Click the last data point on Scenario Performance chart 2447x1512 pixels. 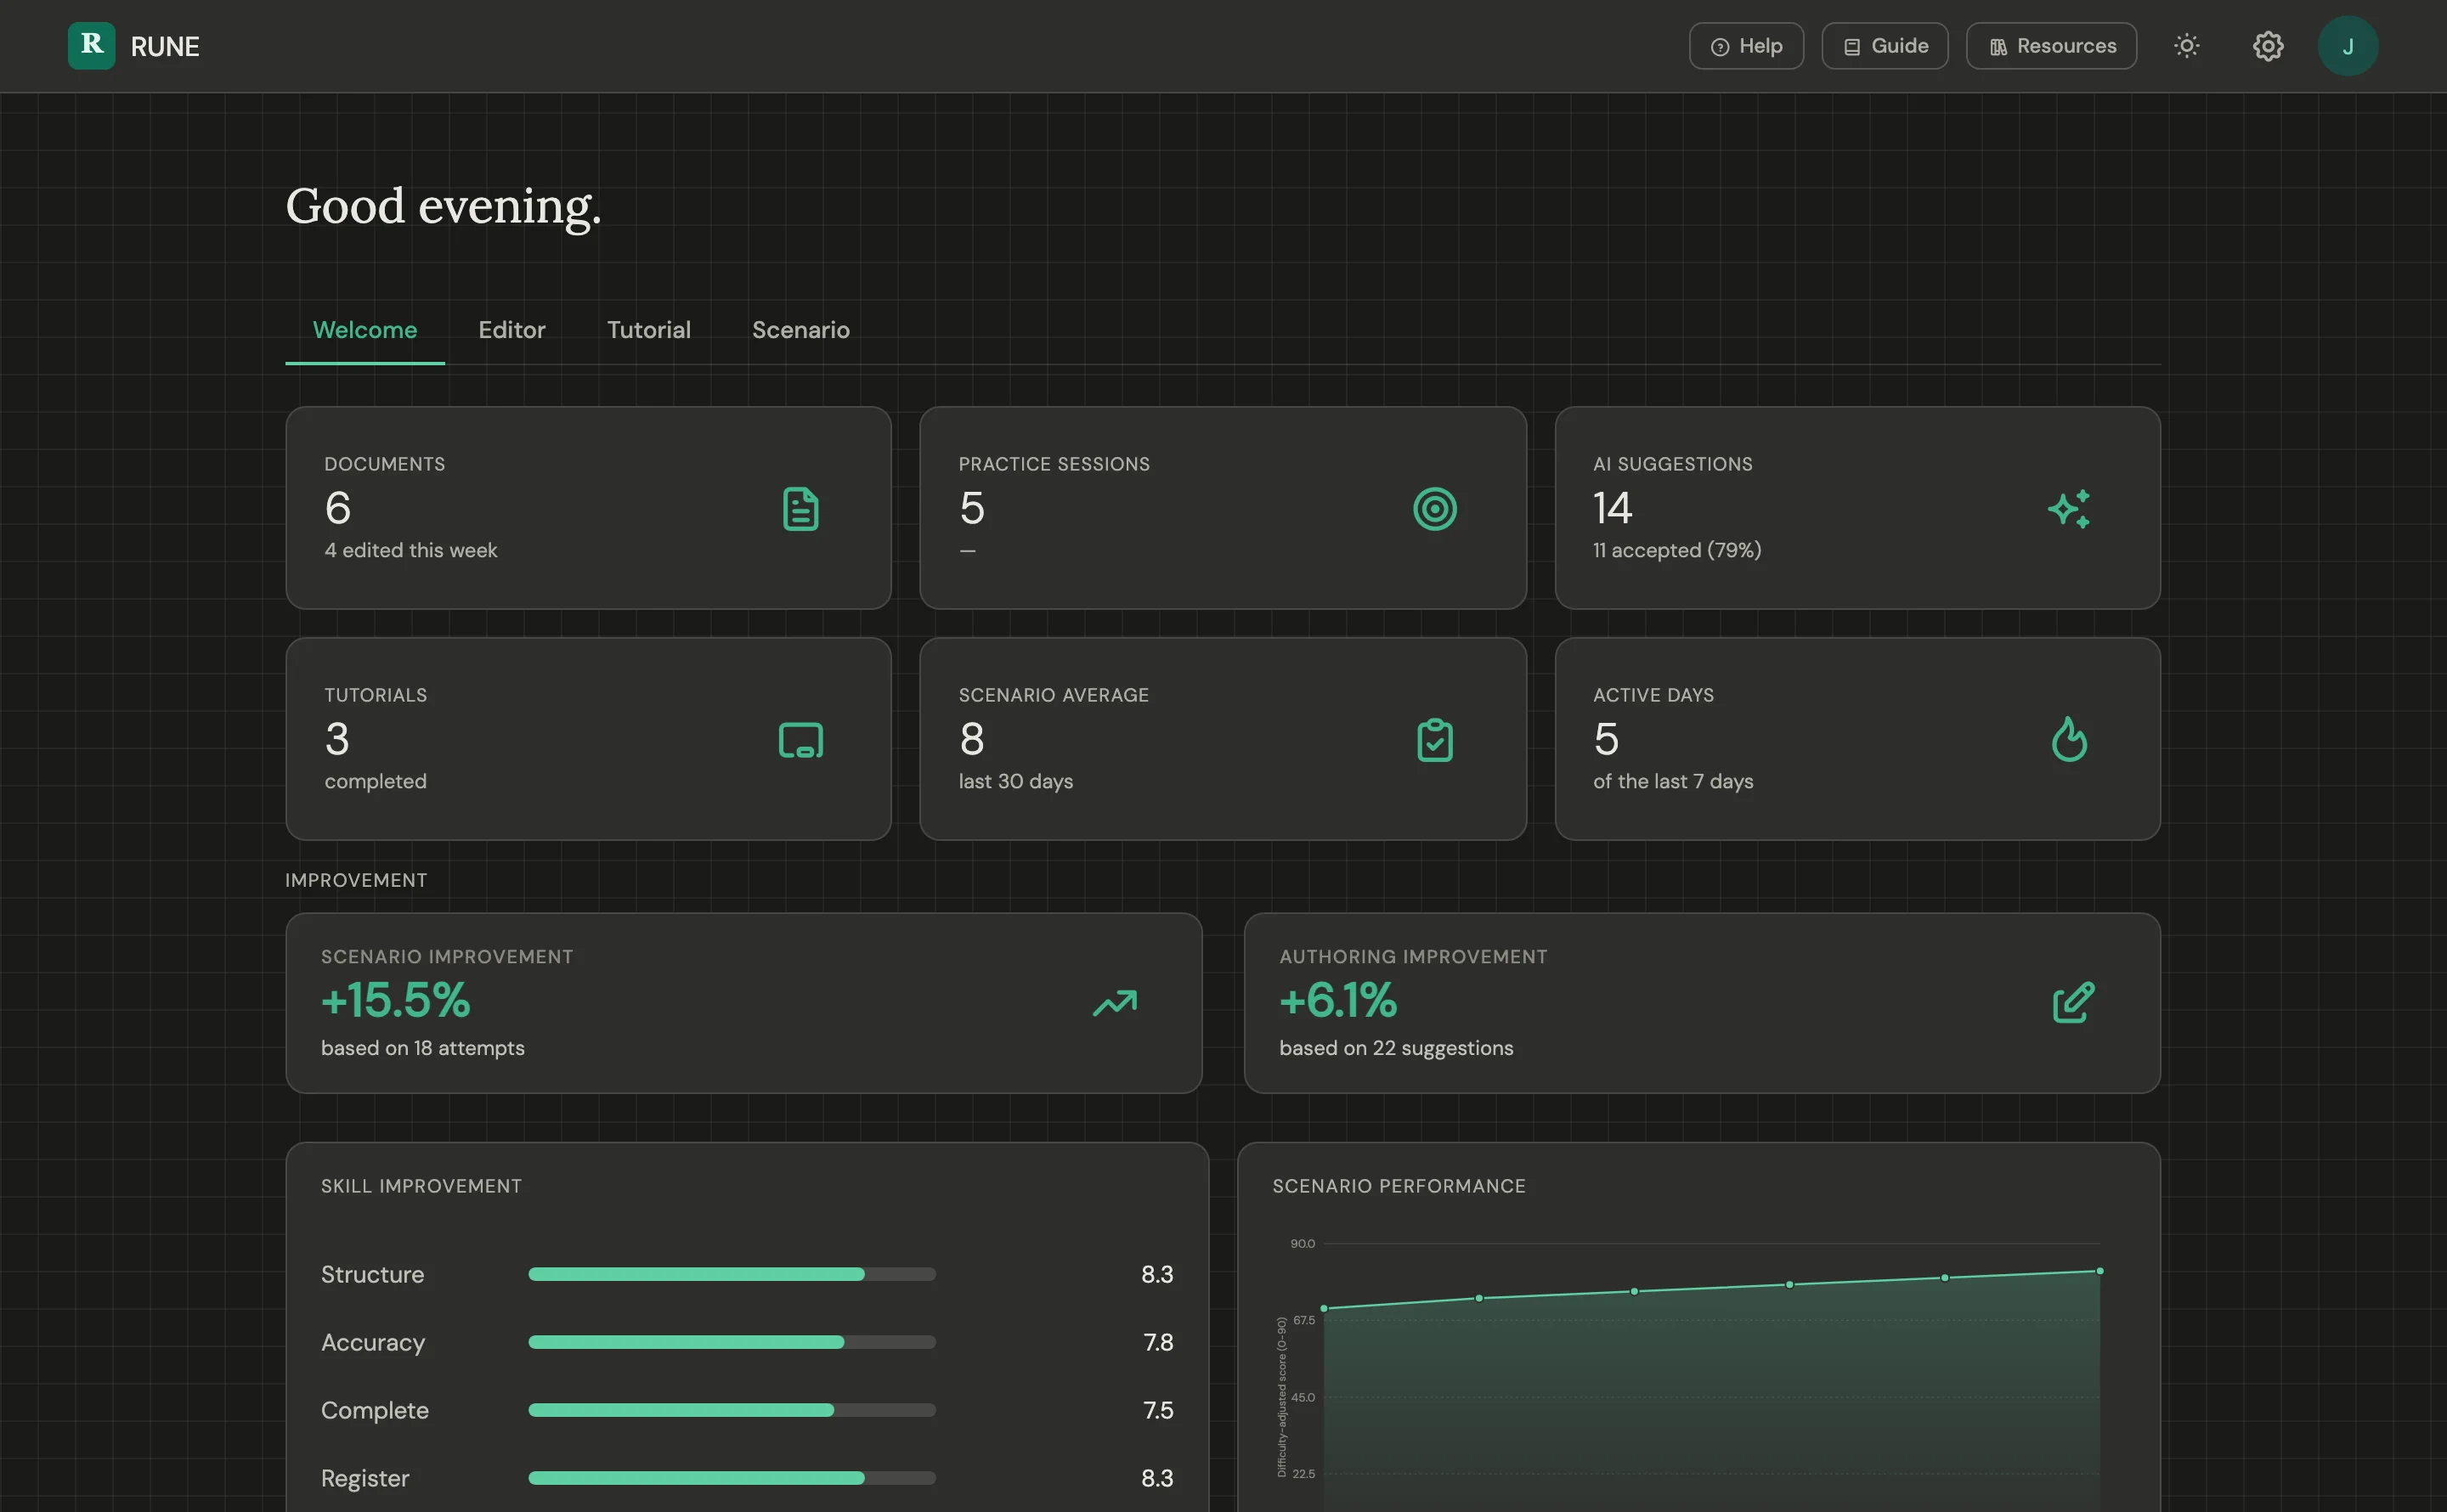(2099, 1271)
